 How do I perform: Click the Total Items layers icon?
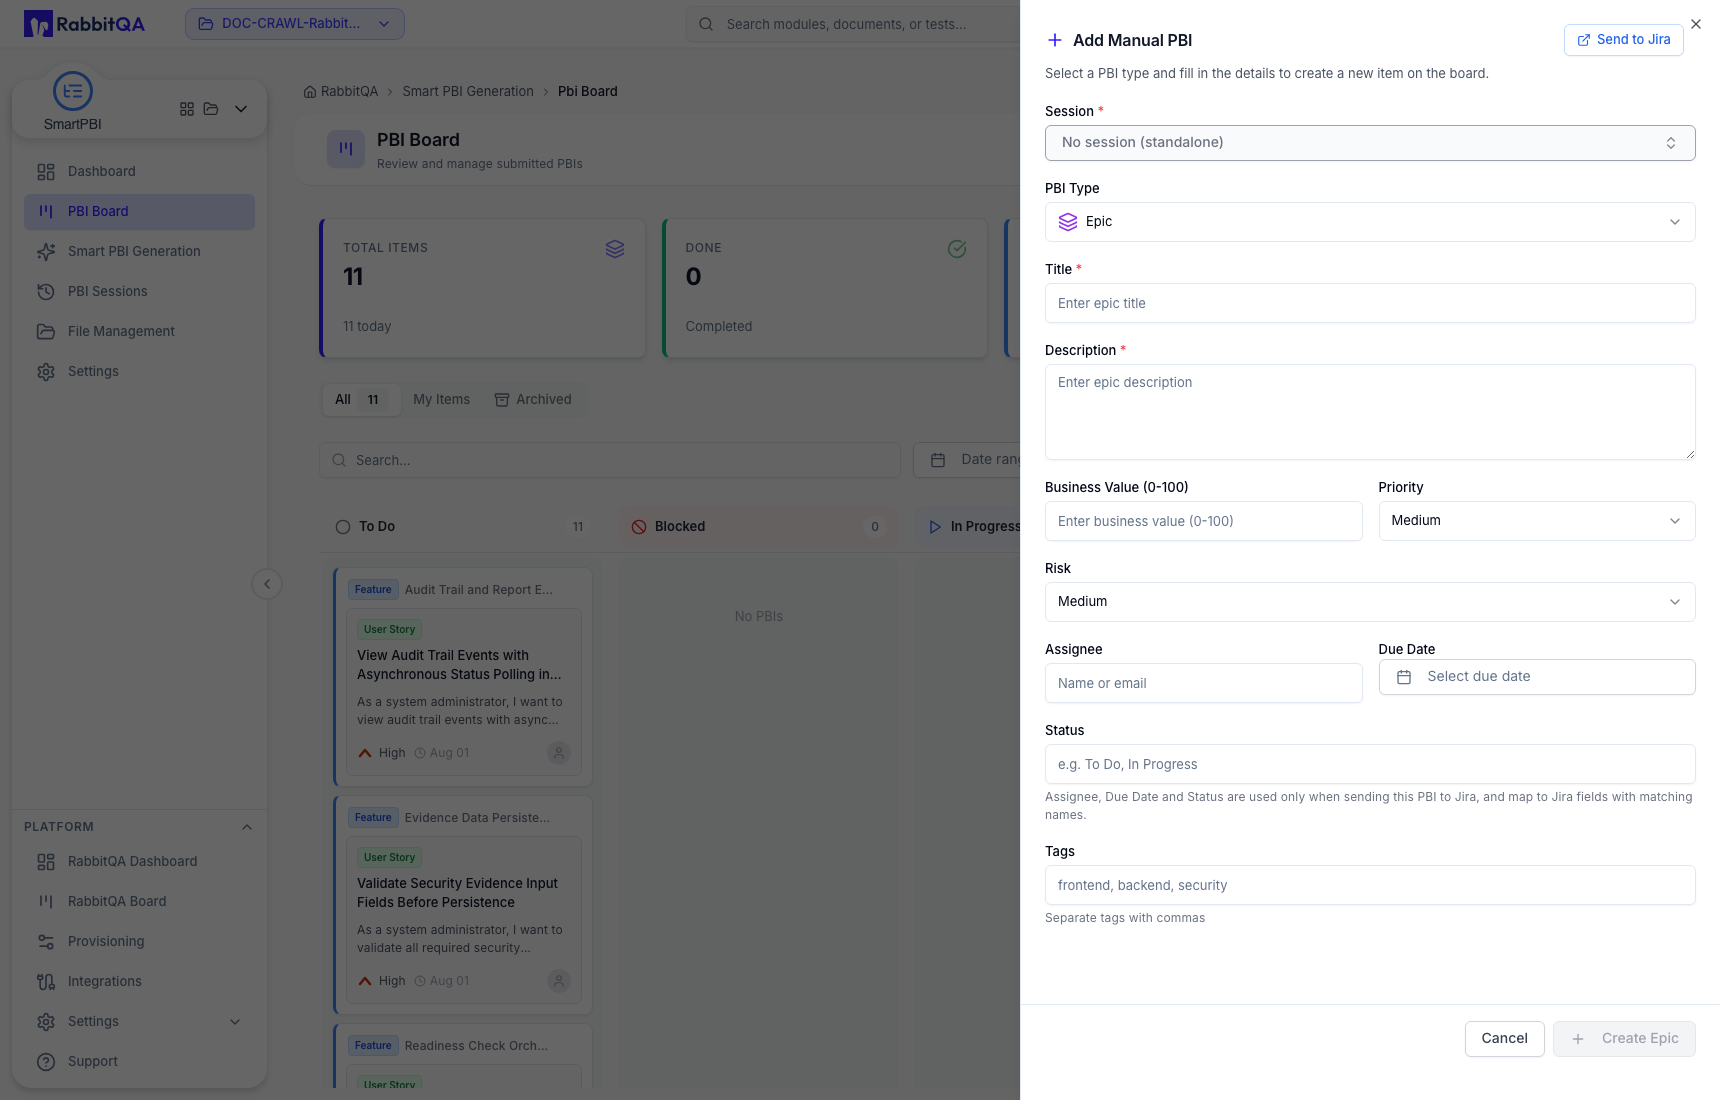pos(615,249)
